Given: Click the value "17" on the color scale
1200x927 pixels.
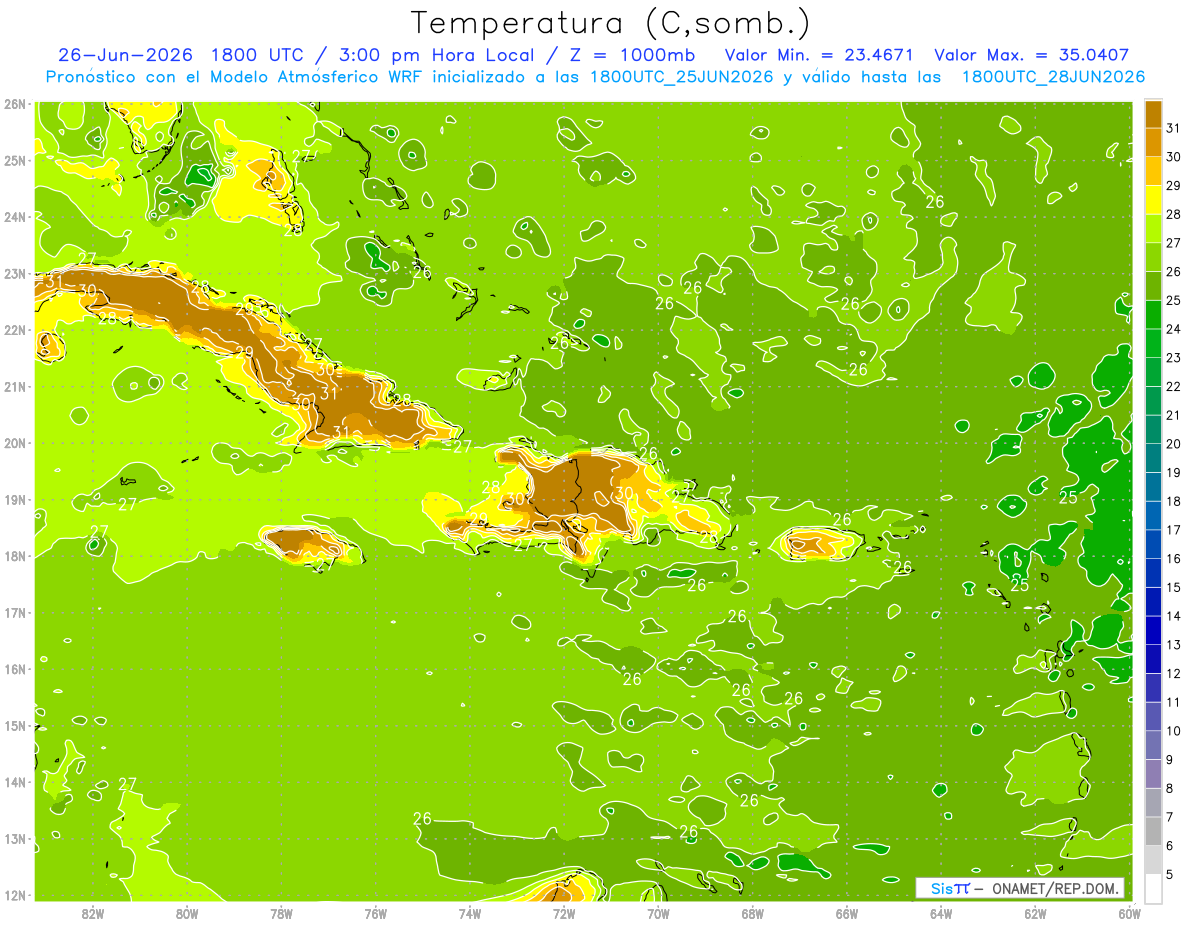Looking at the screenshot, I should [x=1174, y=530].
